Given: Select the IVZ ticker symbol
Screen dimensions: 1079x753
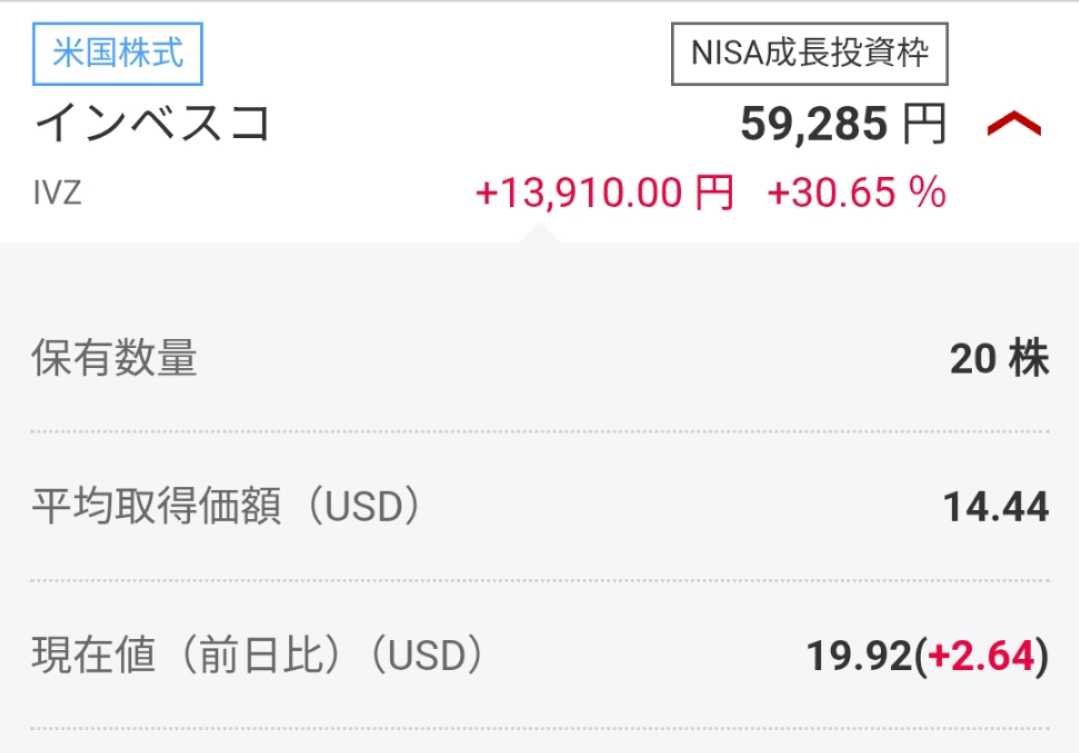Looking at the screenshot, I should (x=57, y=192).
